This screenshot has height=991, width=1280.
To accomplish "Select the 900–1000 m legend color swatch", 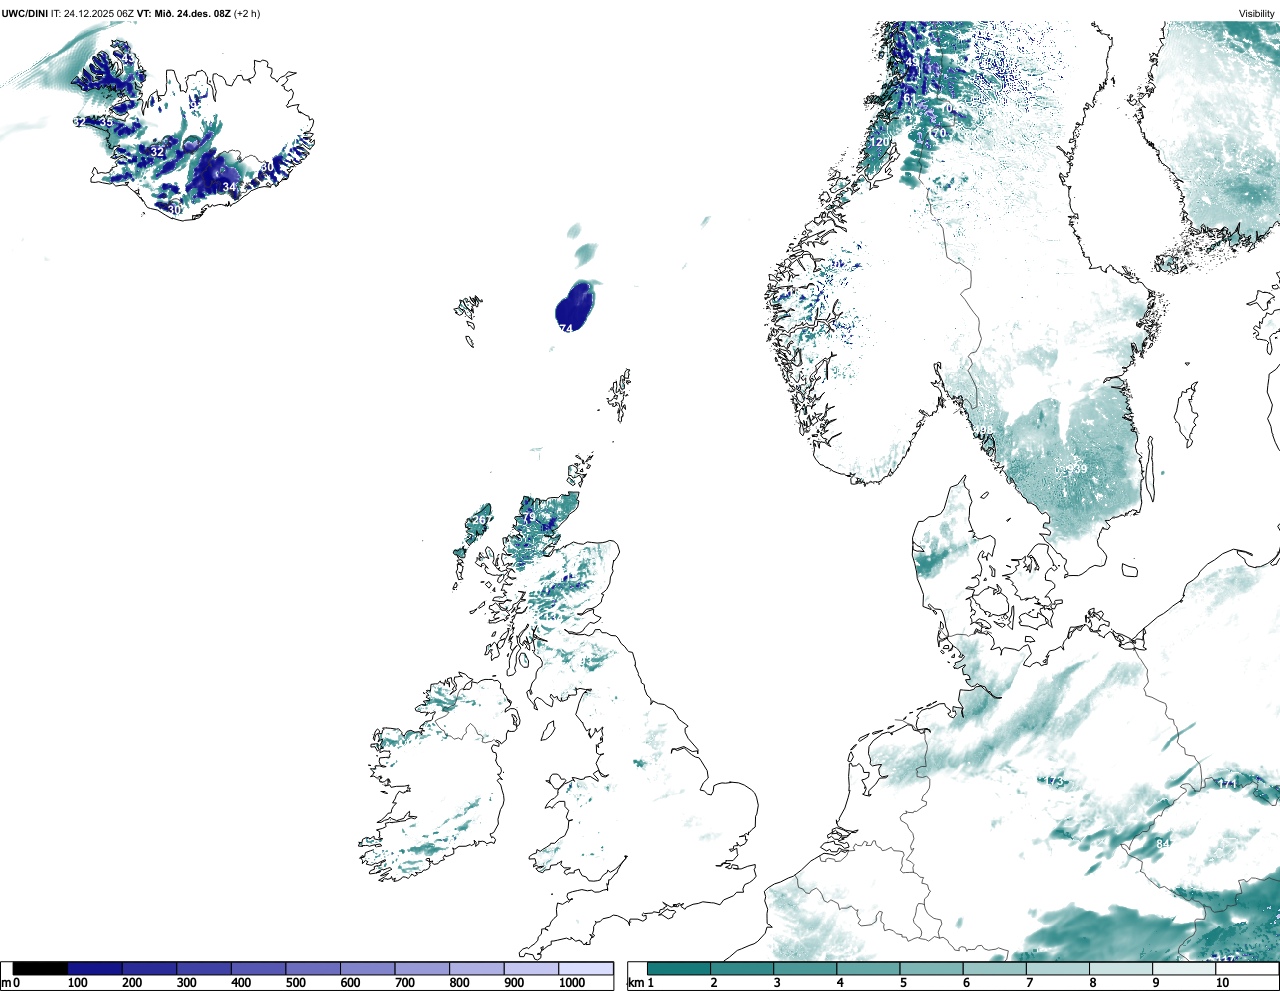I will (x=531, y=968).
